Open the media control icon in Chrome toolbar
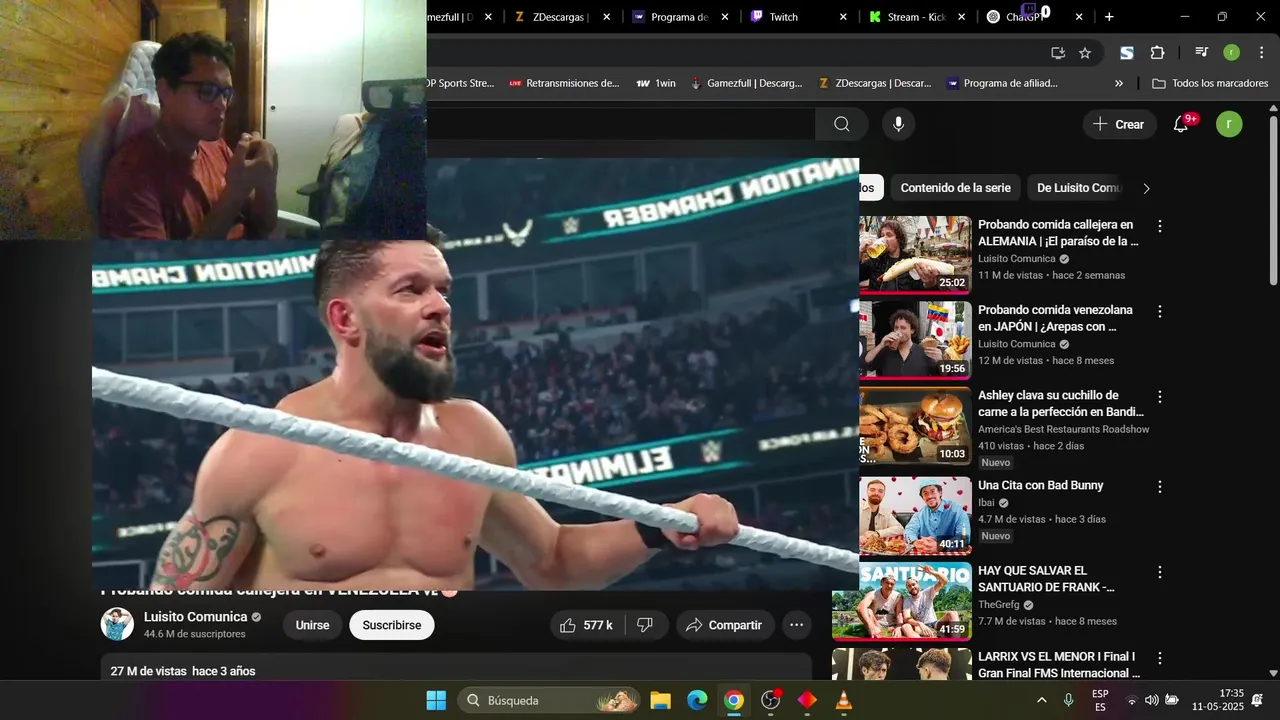This screenshot has width=1280, height=720. 1201,53
